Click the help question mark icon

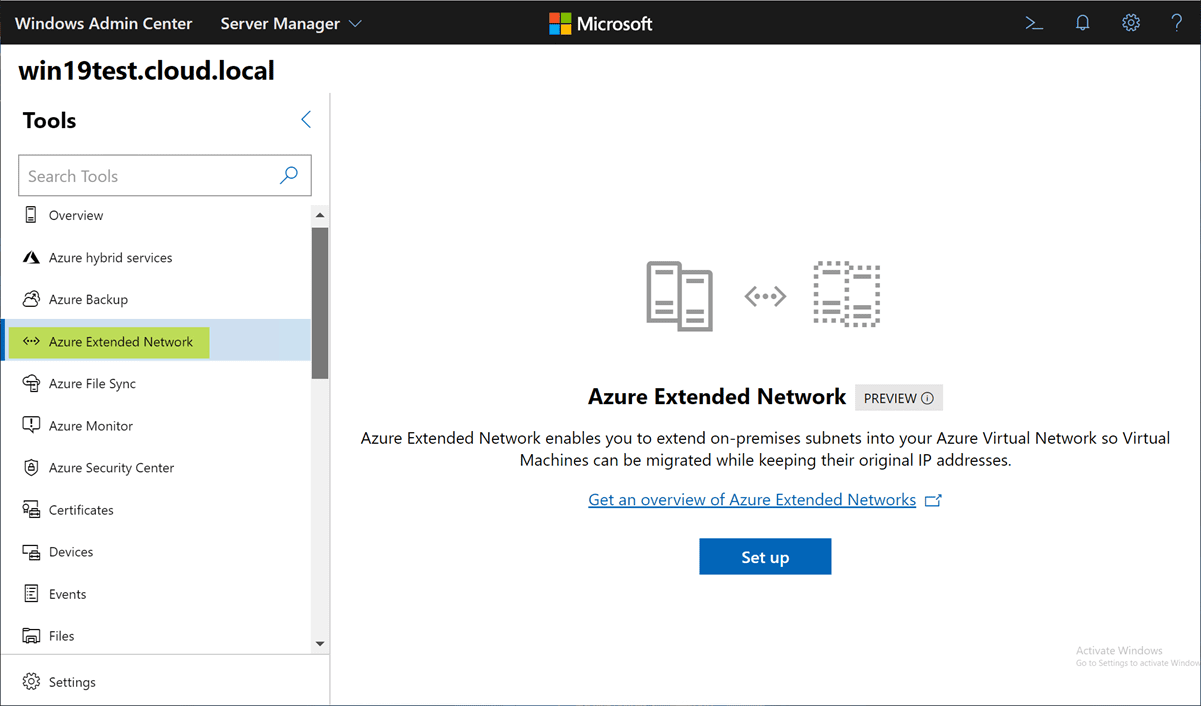tap(1177, 23)
